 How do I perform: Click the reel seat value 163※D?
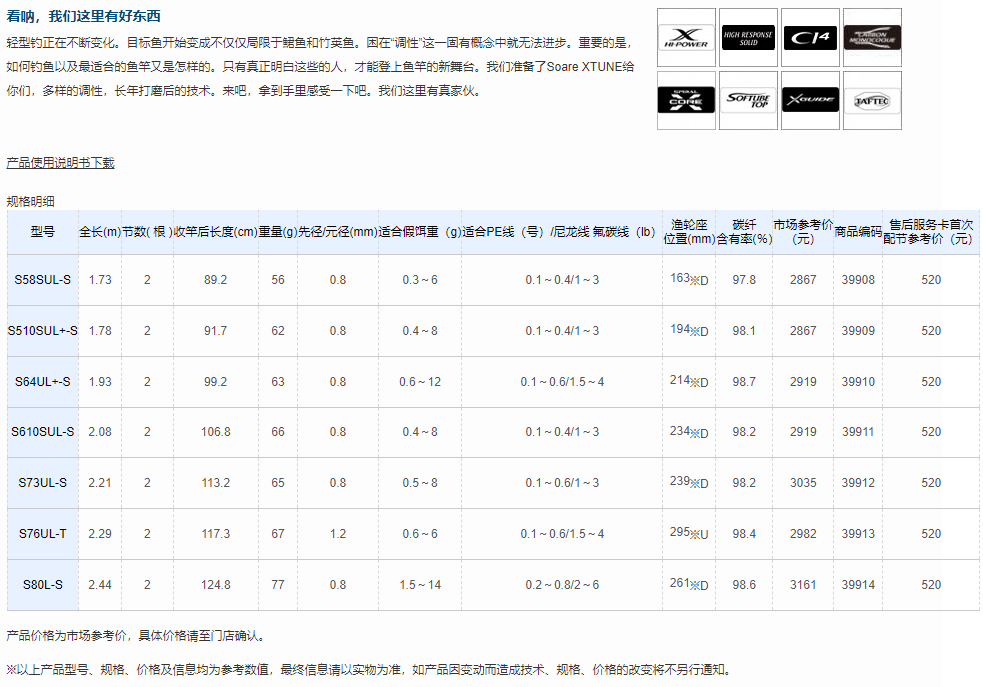click(689, 279)
